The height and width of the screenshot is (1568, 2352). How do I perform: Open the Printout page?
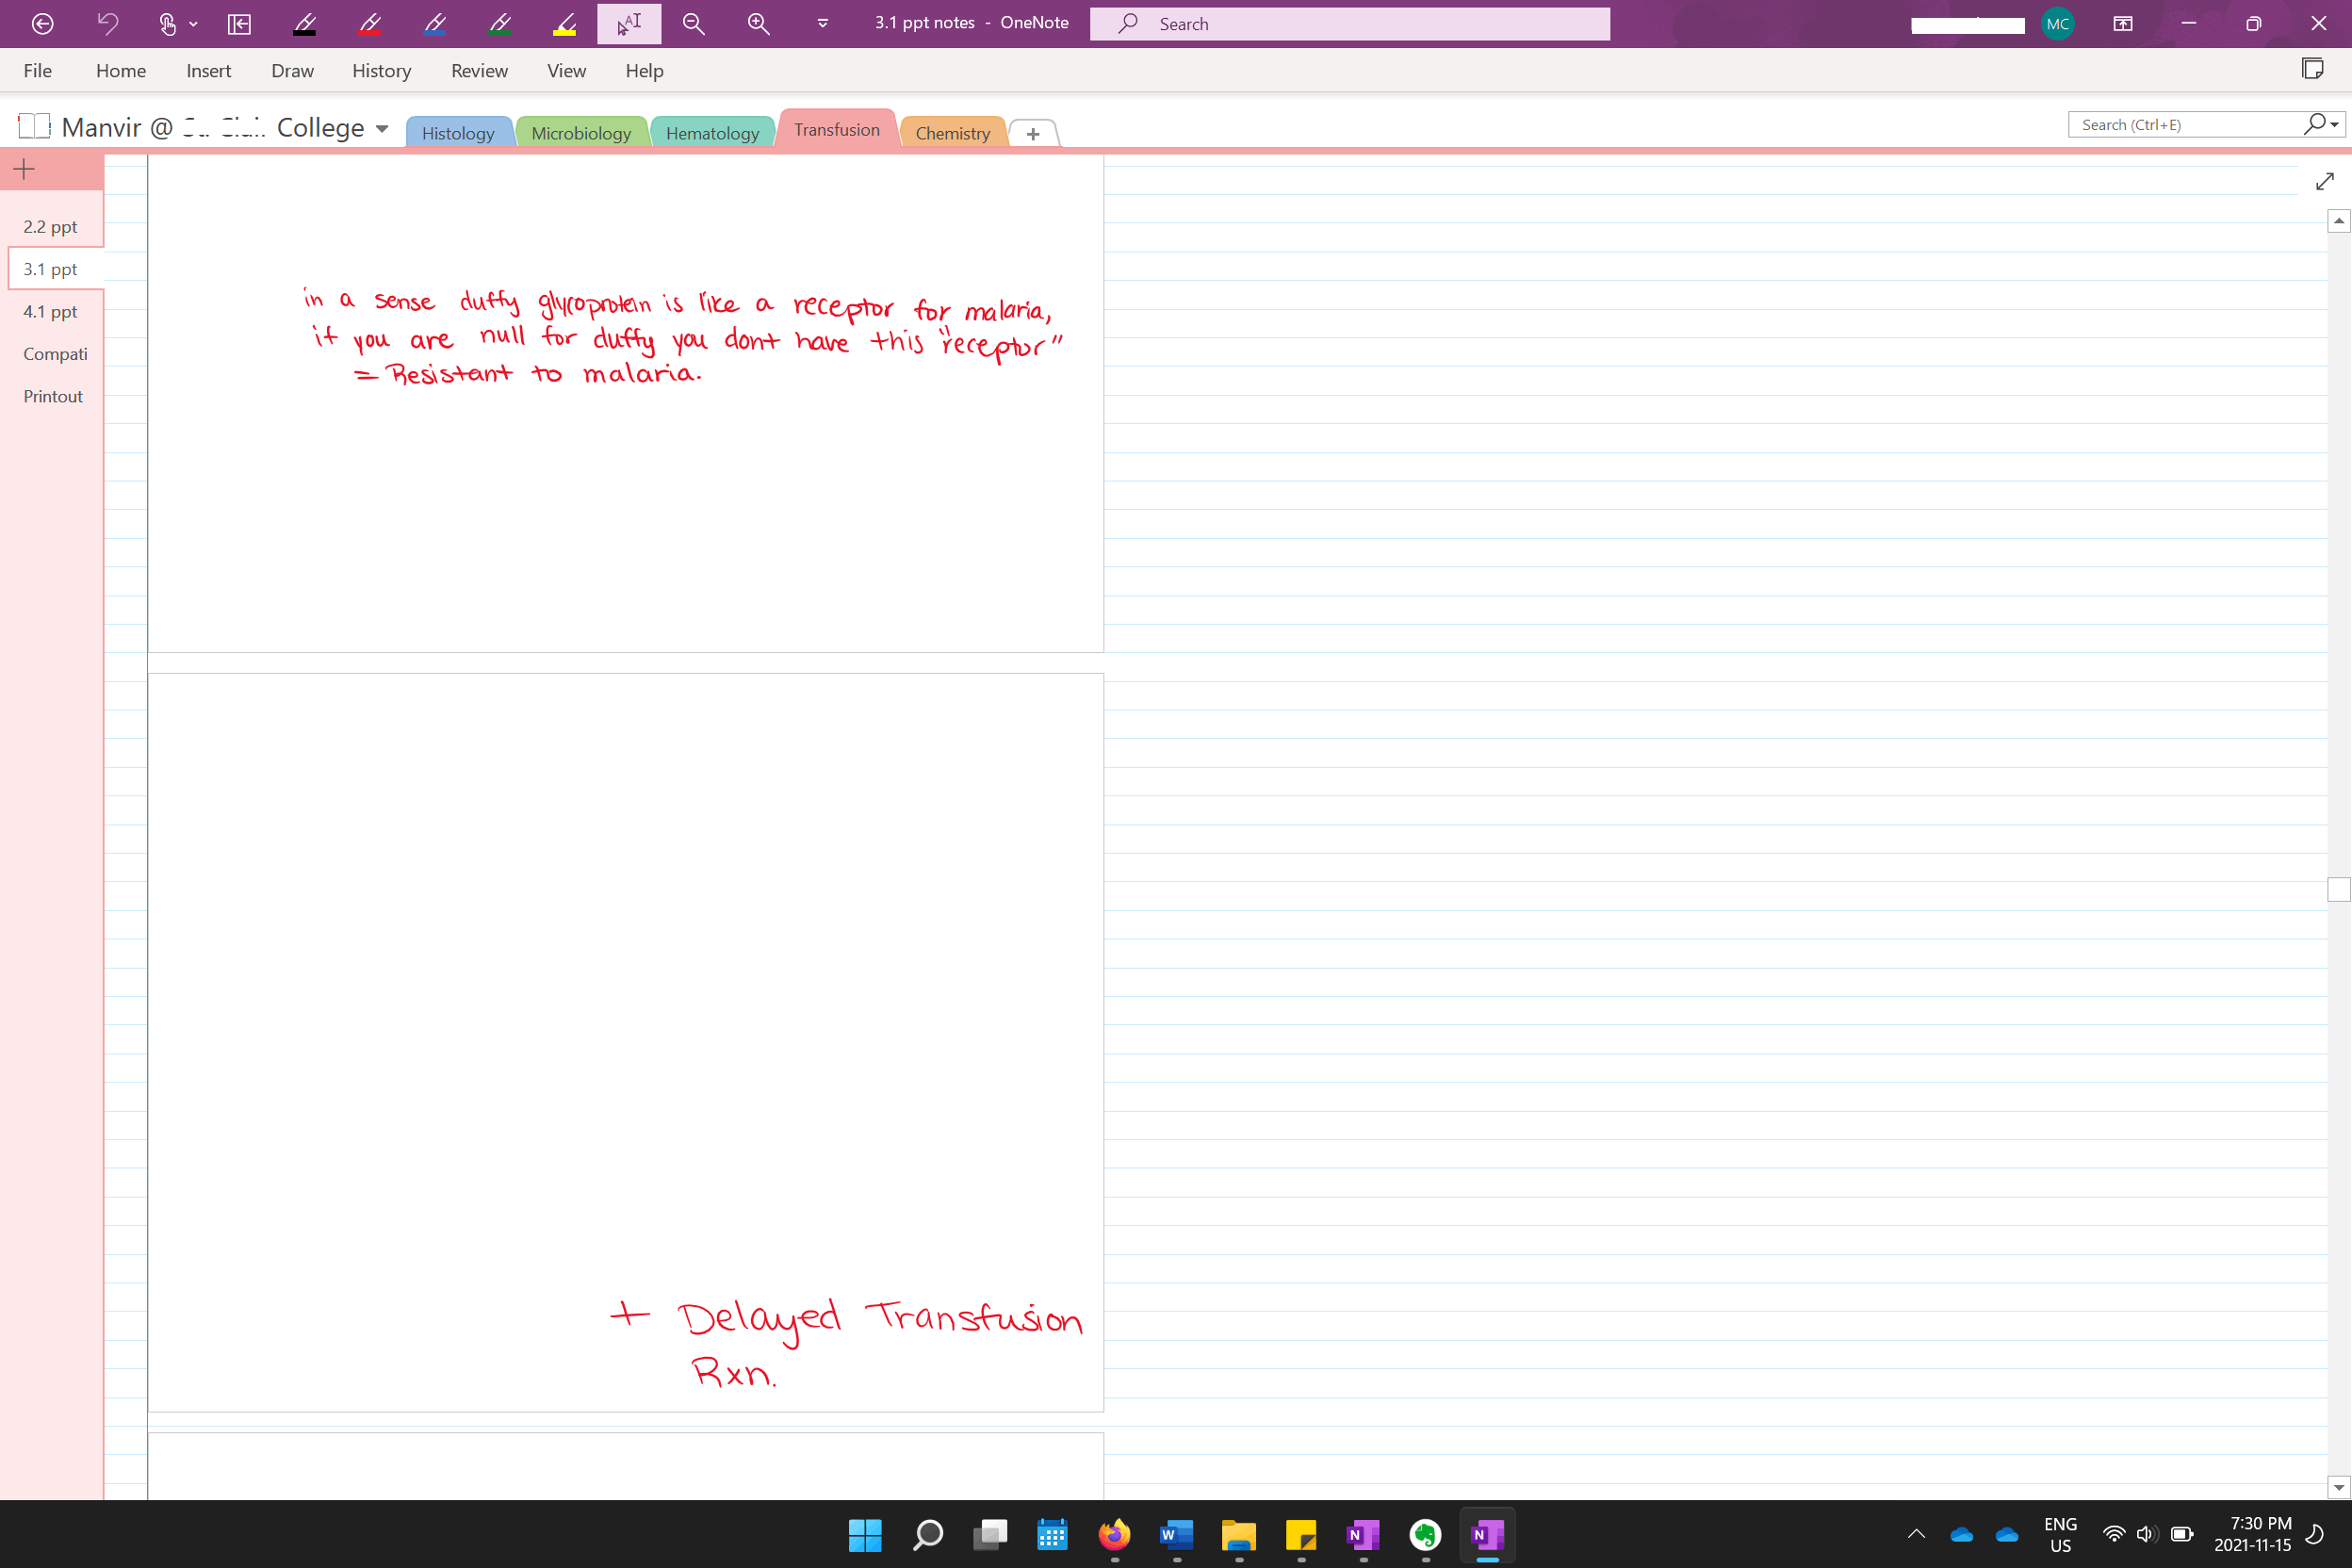53,396
